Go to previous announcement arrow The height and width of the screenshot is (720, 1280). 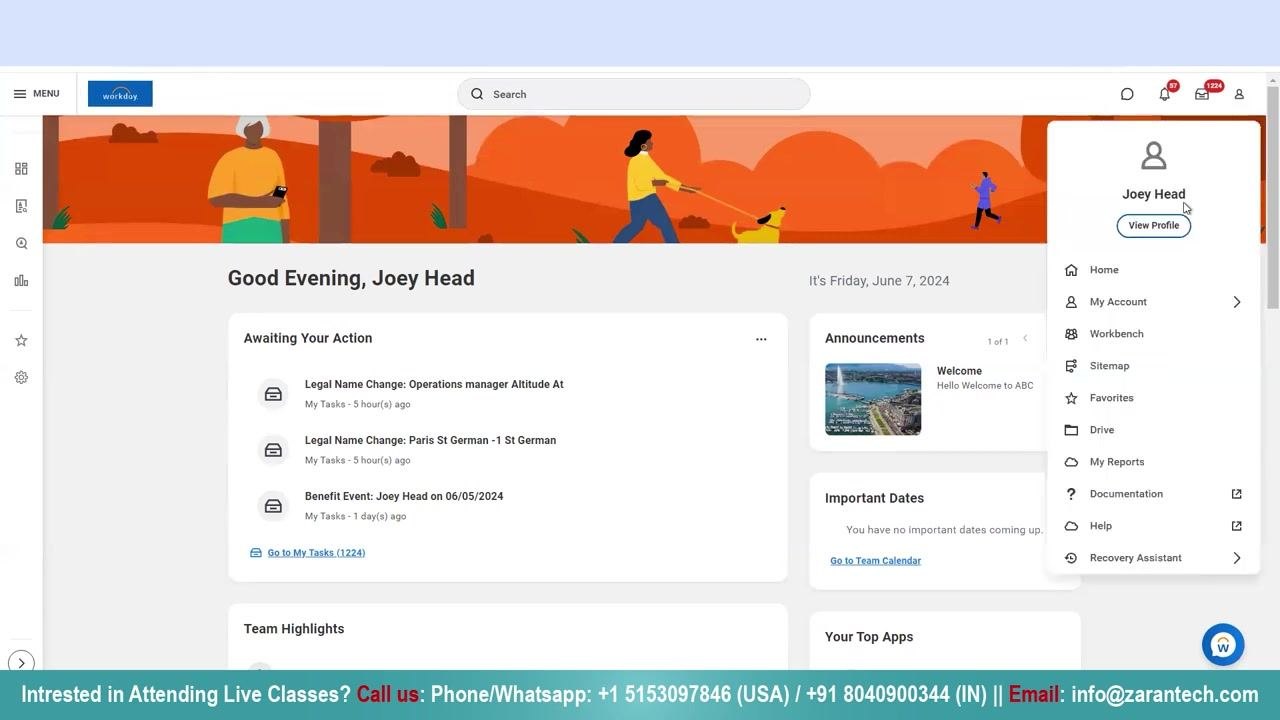(x=1025, y=339)
